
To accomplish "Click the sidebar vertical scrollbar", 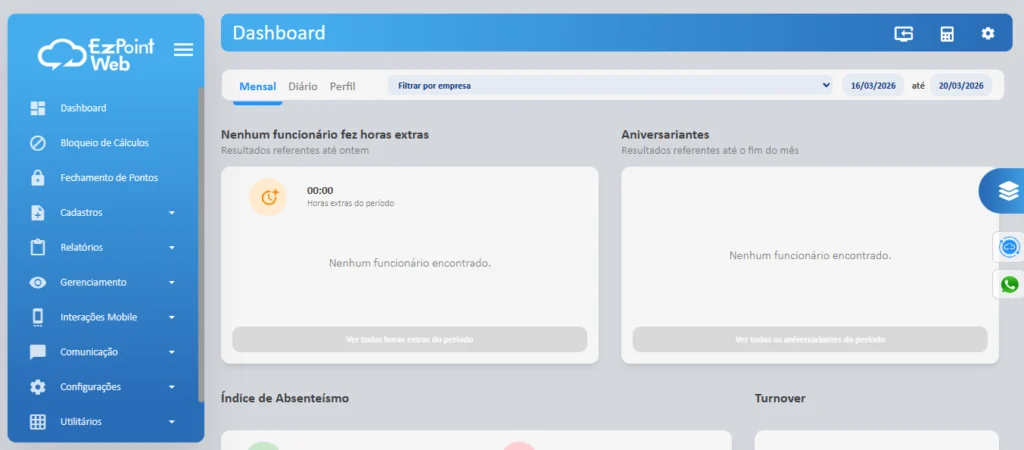I will click(201, 245).
